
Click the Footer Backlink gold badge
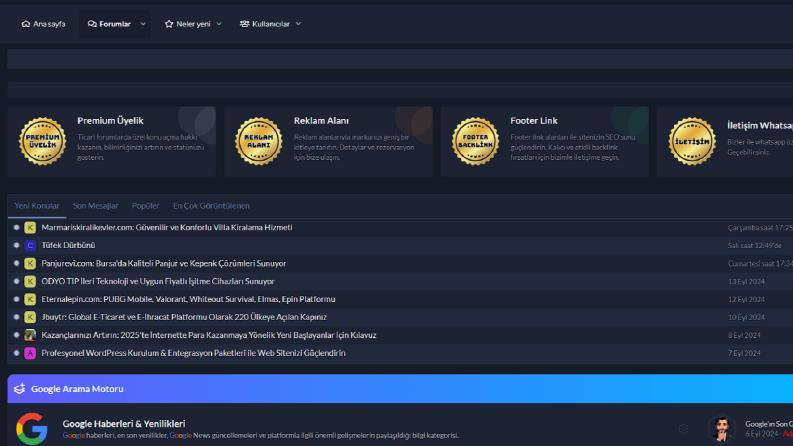pyautogui.click(x=475, y=141)
